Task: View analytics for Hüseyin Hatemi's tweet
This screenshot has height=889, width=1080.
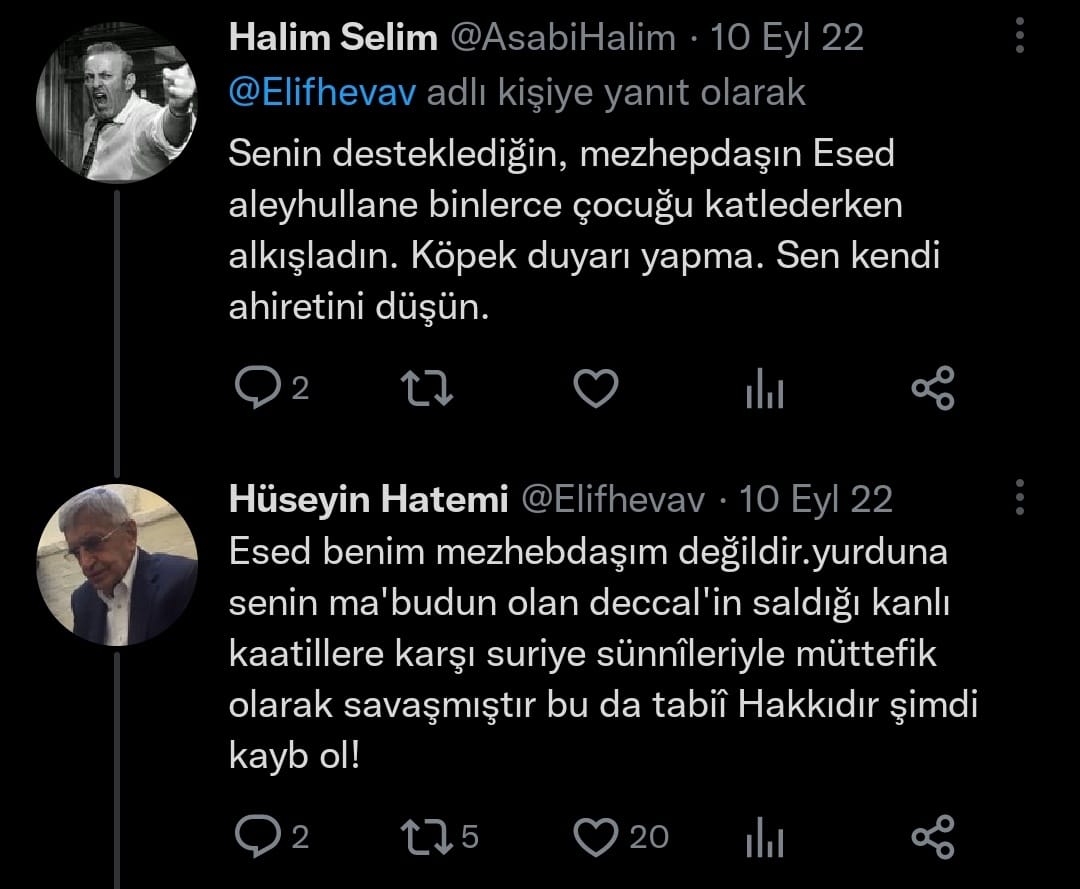Action: 765,838
